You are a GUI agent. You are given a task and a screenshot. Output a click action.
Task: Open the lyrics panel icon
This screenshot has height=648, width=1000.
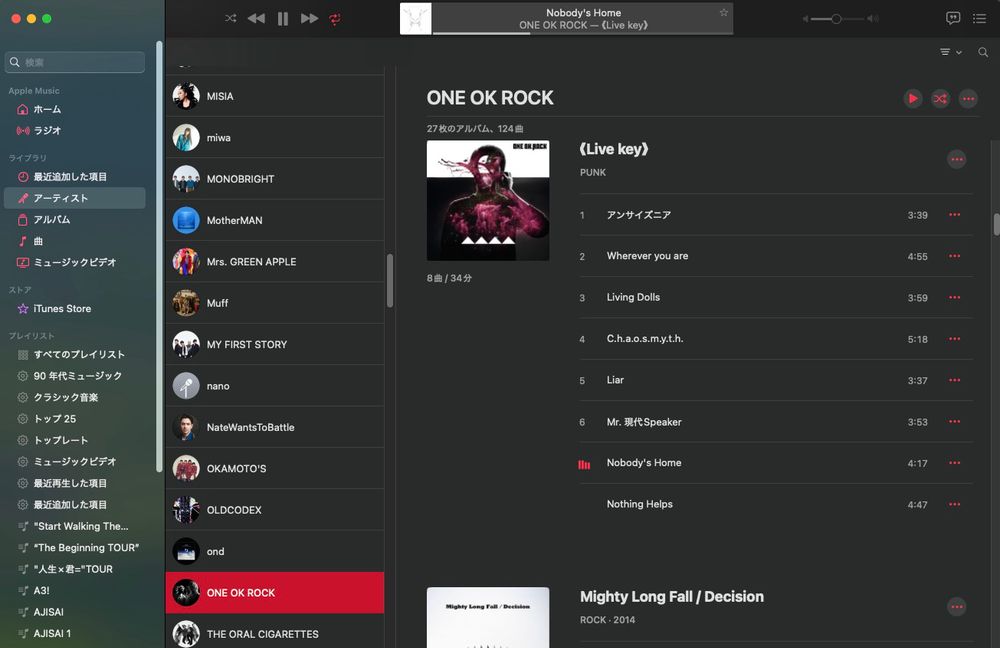pyautogui.click(x=953, y=18)
